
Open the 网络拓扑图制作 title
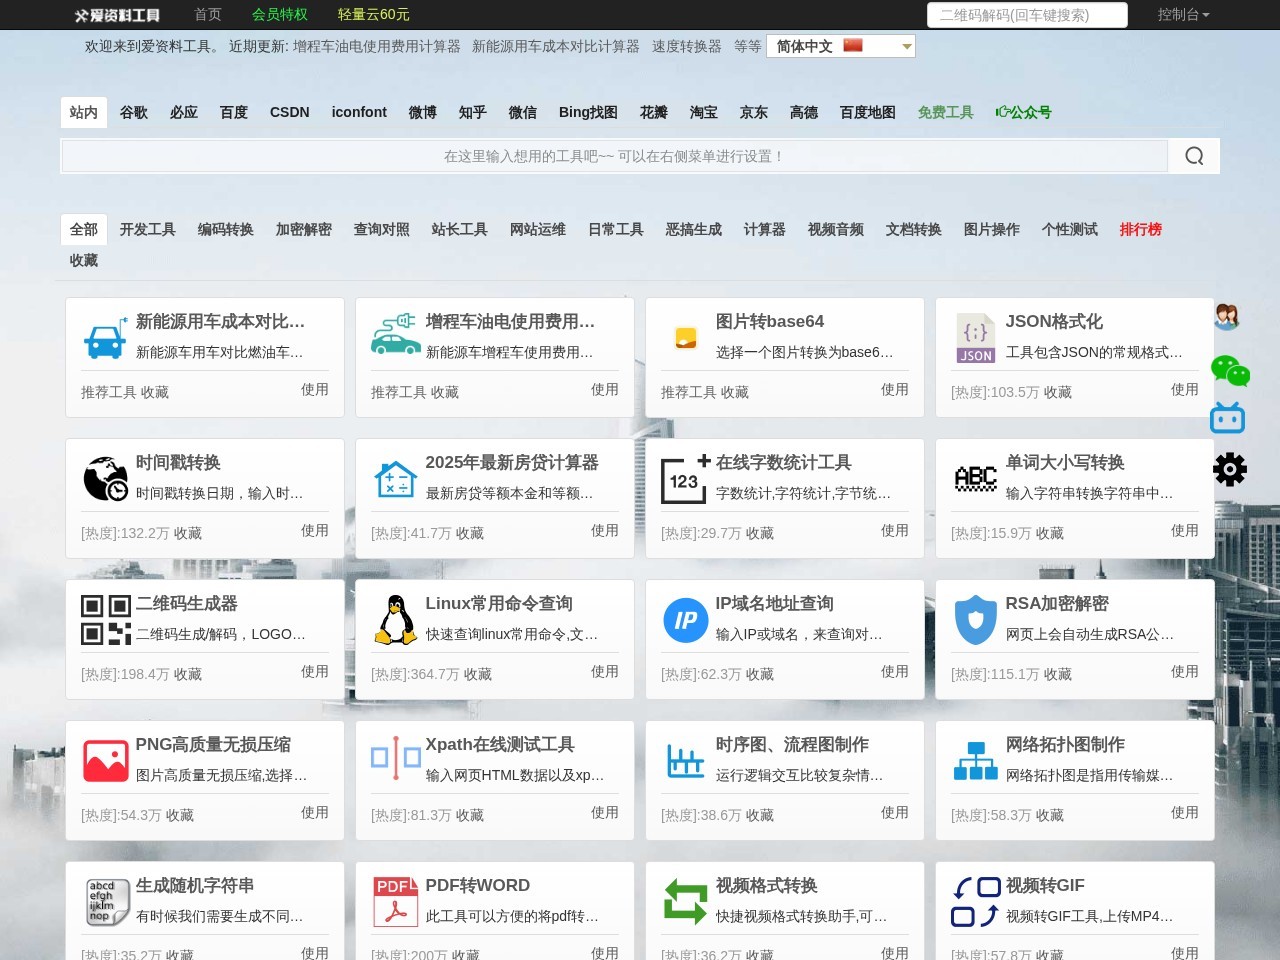(1065, 744)
